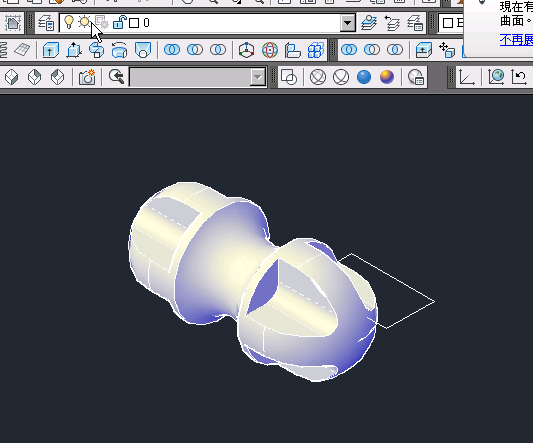Click the UCS icon
Viewport: 533px width, 443px height.
pyautogui.click(x=467, y=77)
